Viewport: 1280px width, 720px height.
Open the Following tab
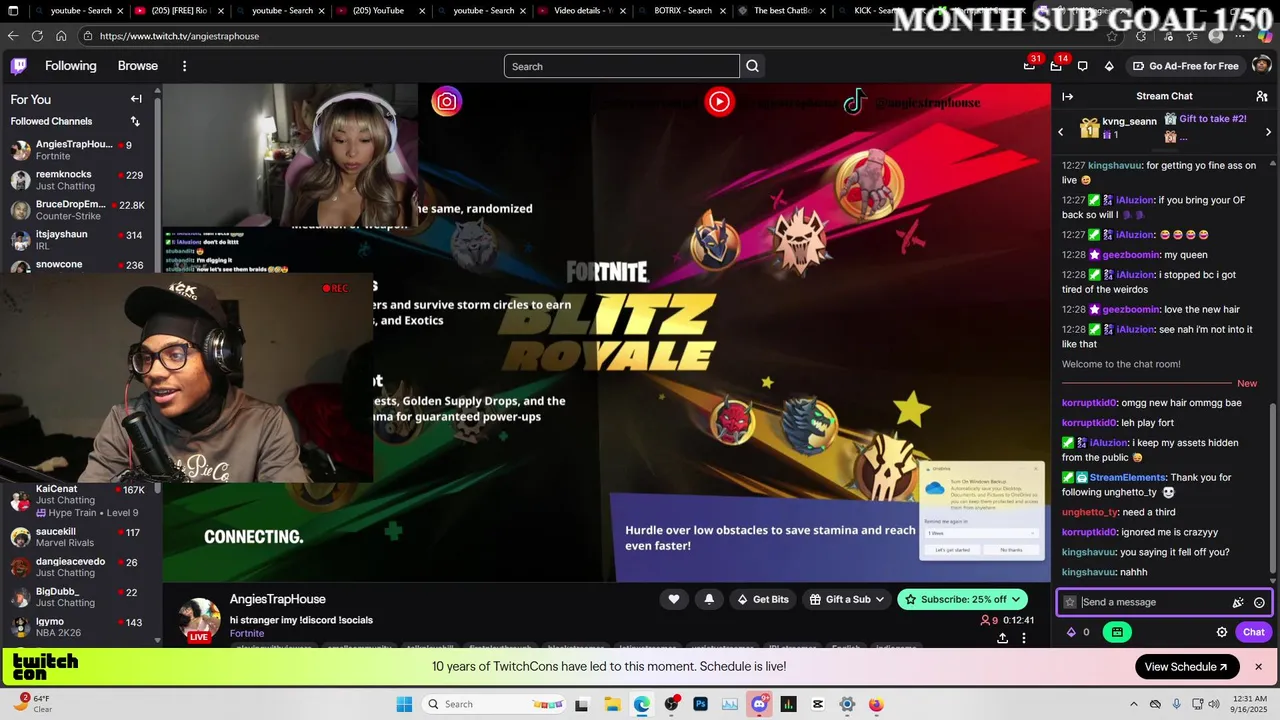(71, 66)
